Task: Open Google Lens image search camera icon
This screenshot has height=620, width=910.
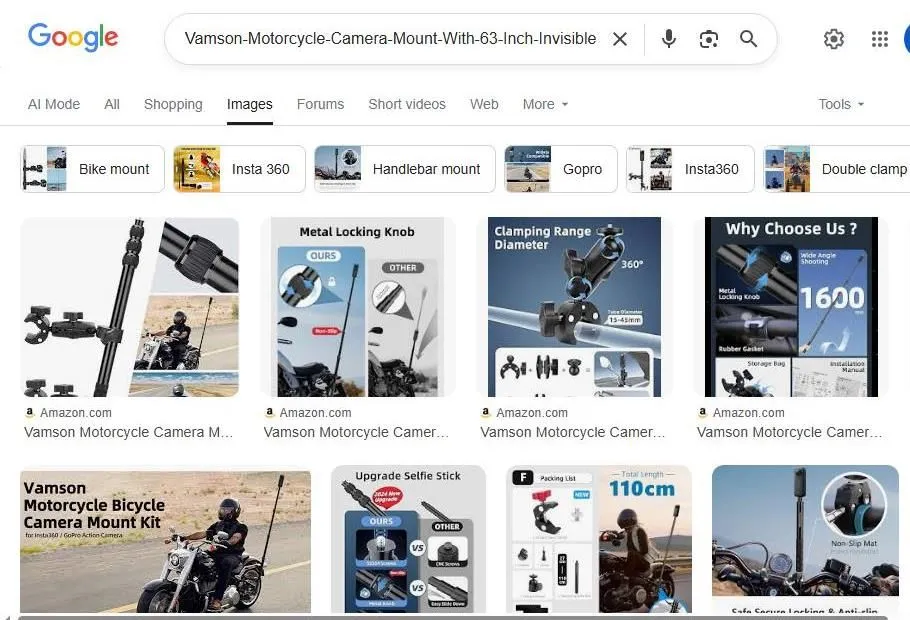Action: pyautogui.click(x=709, y=39)
